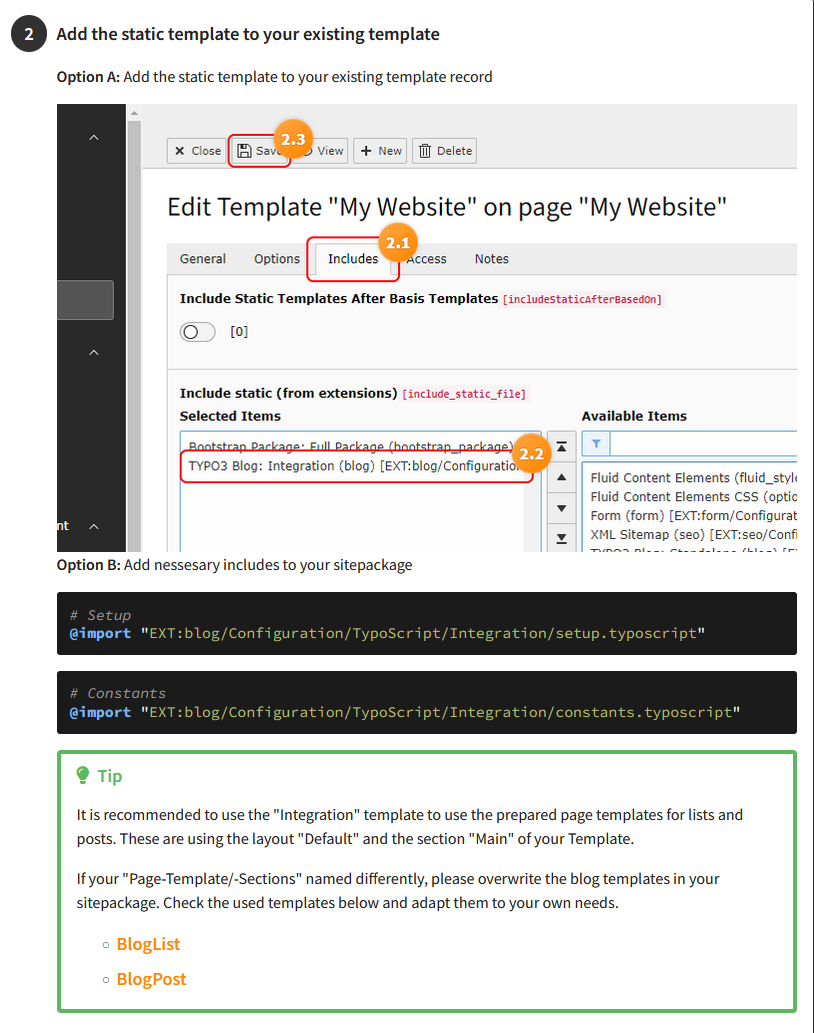
Task: Choose Fluid Content Elements (fluid_style available item
Action: pyautogui.click(x=693, y=478)
